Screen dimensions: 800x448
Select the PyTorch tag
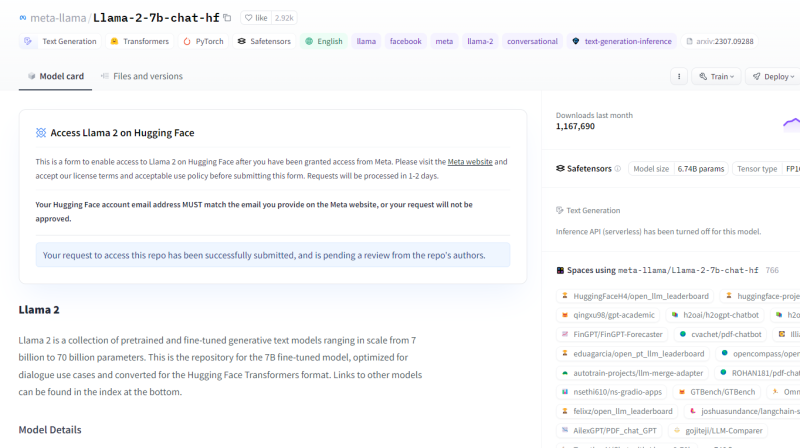click(203, 41)
